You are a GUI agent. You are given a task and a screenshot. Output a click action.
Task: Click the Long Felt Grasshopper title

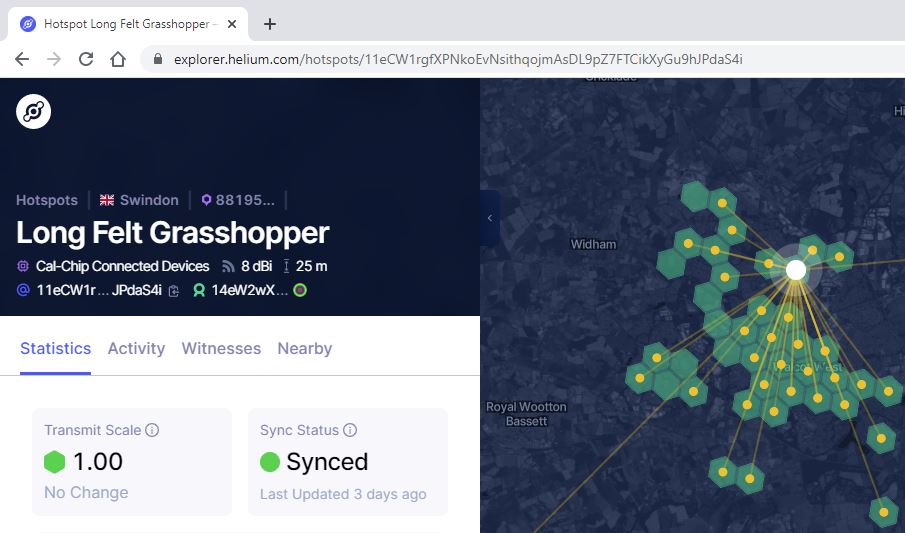(x=173, y=233)
